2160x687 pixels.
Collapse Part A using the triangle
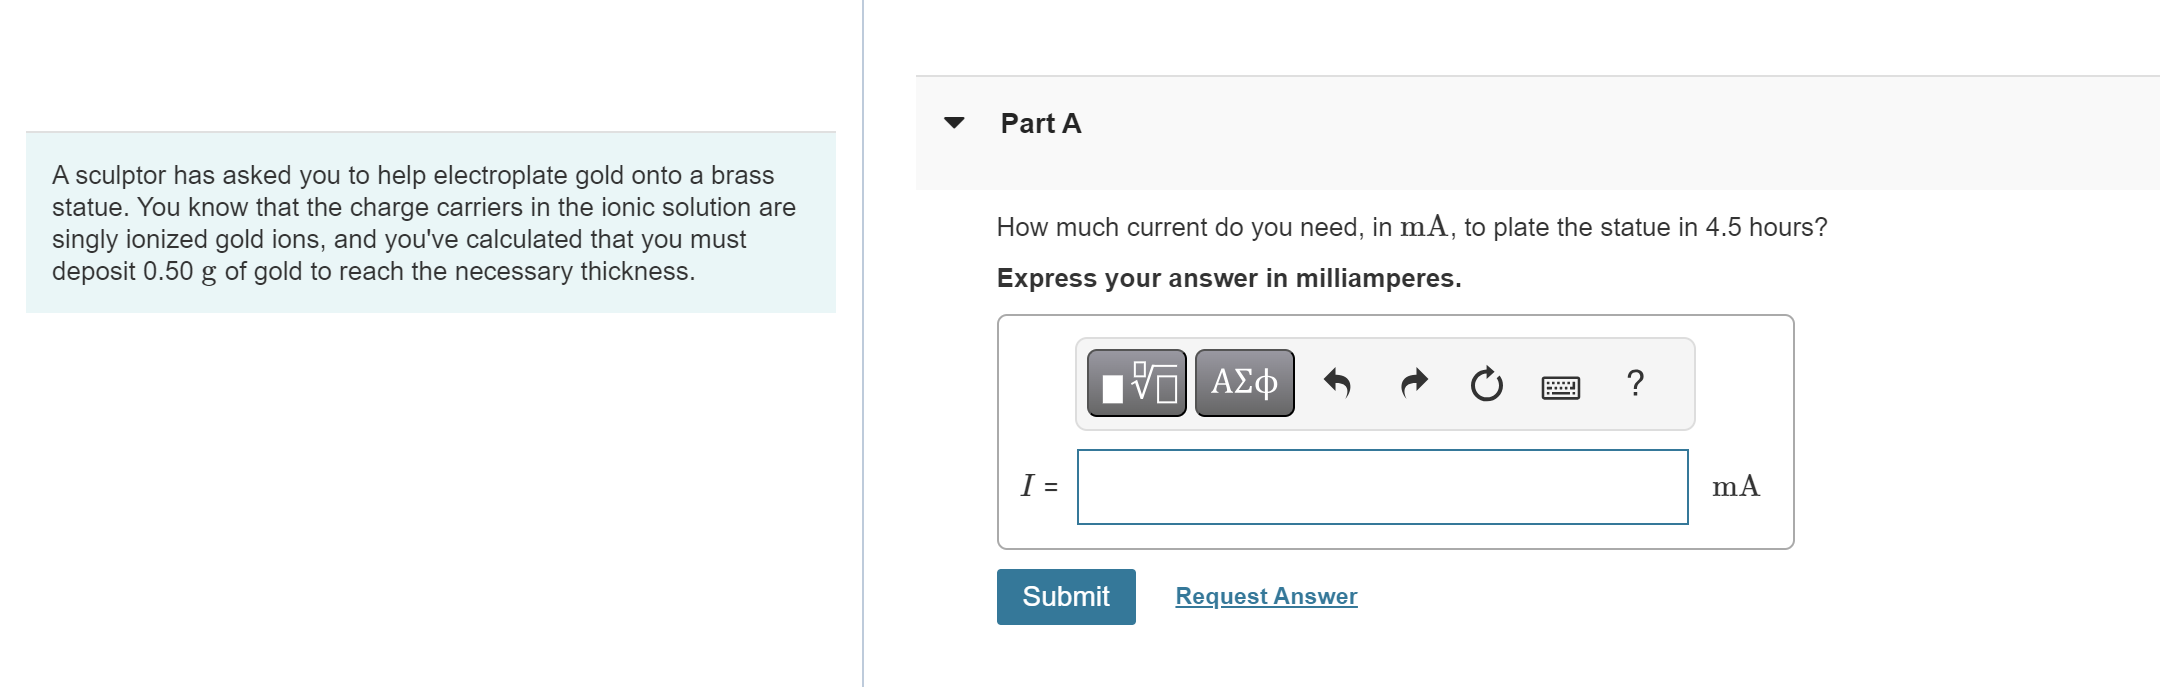[954, 122]
